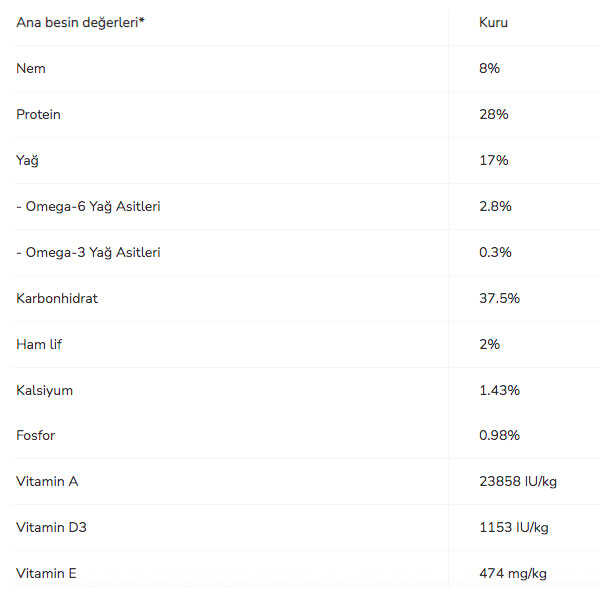Click the 'Protein' row label
Viewport: 600px width, 600px height.
pyautogui.click(x=39, y=114)
